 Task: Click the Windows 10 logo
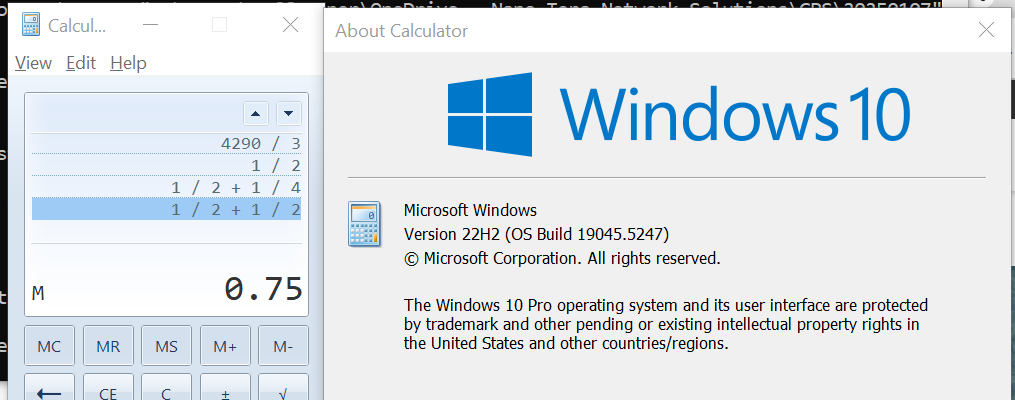tap(679, 114)
